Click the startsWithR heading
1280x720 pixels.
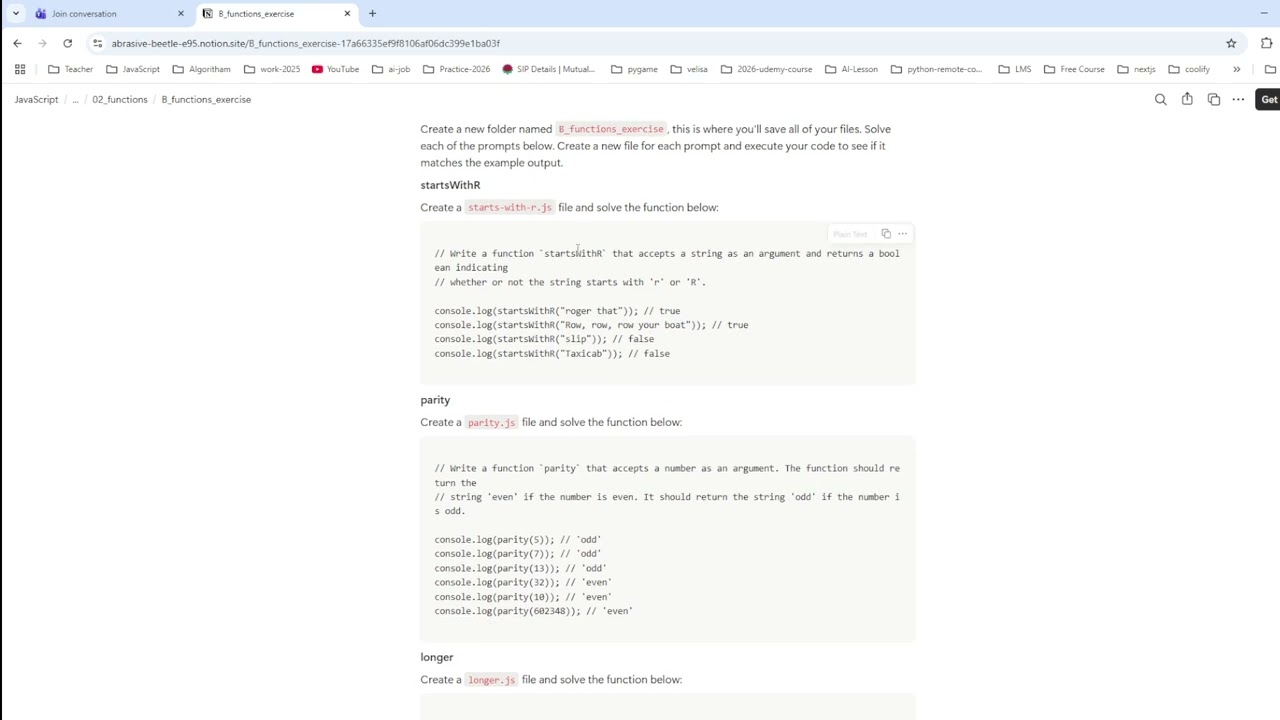(x=450, y=185)
